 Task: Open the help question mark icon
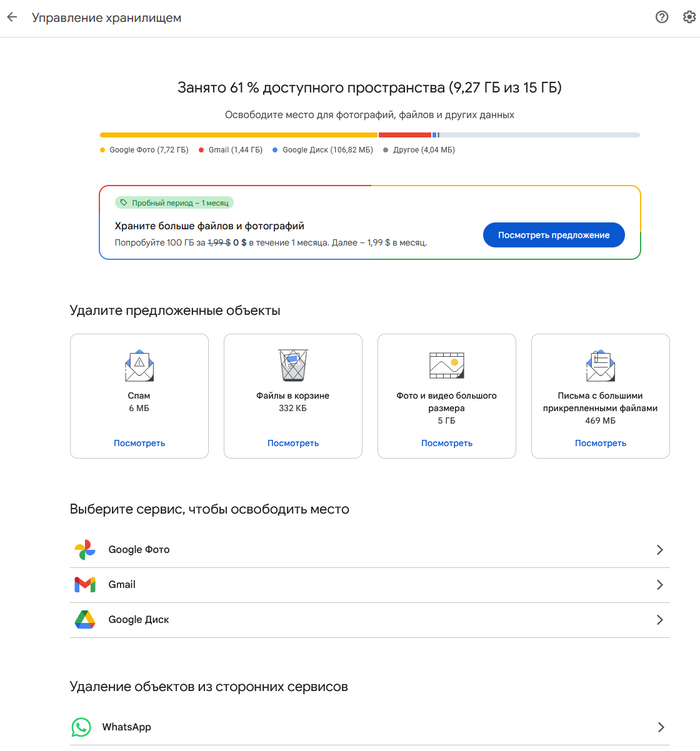click(662, 17)
